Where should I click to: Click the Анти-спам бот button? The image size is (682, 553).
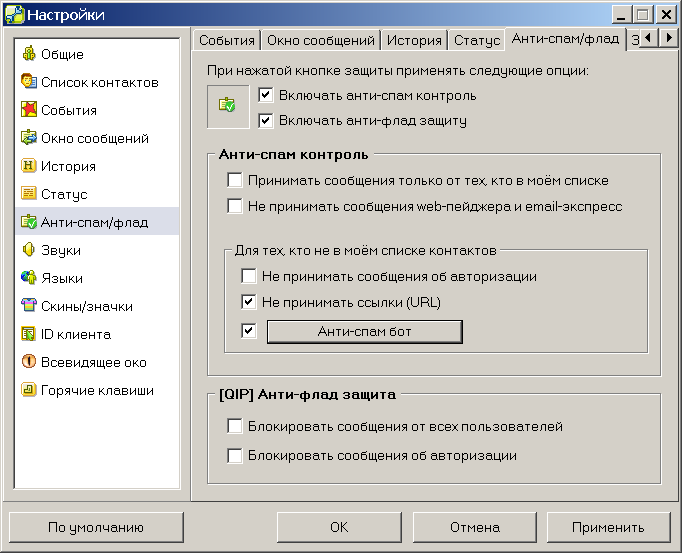[x=364, y=331]
